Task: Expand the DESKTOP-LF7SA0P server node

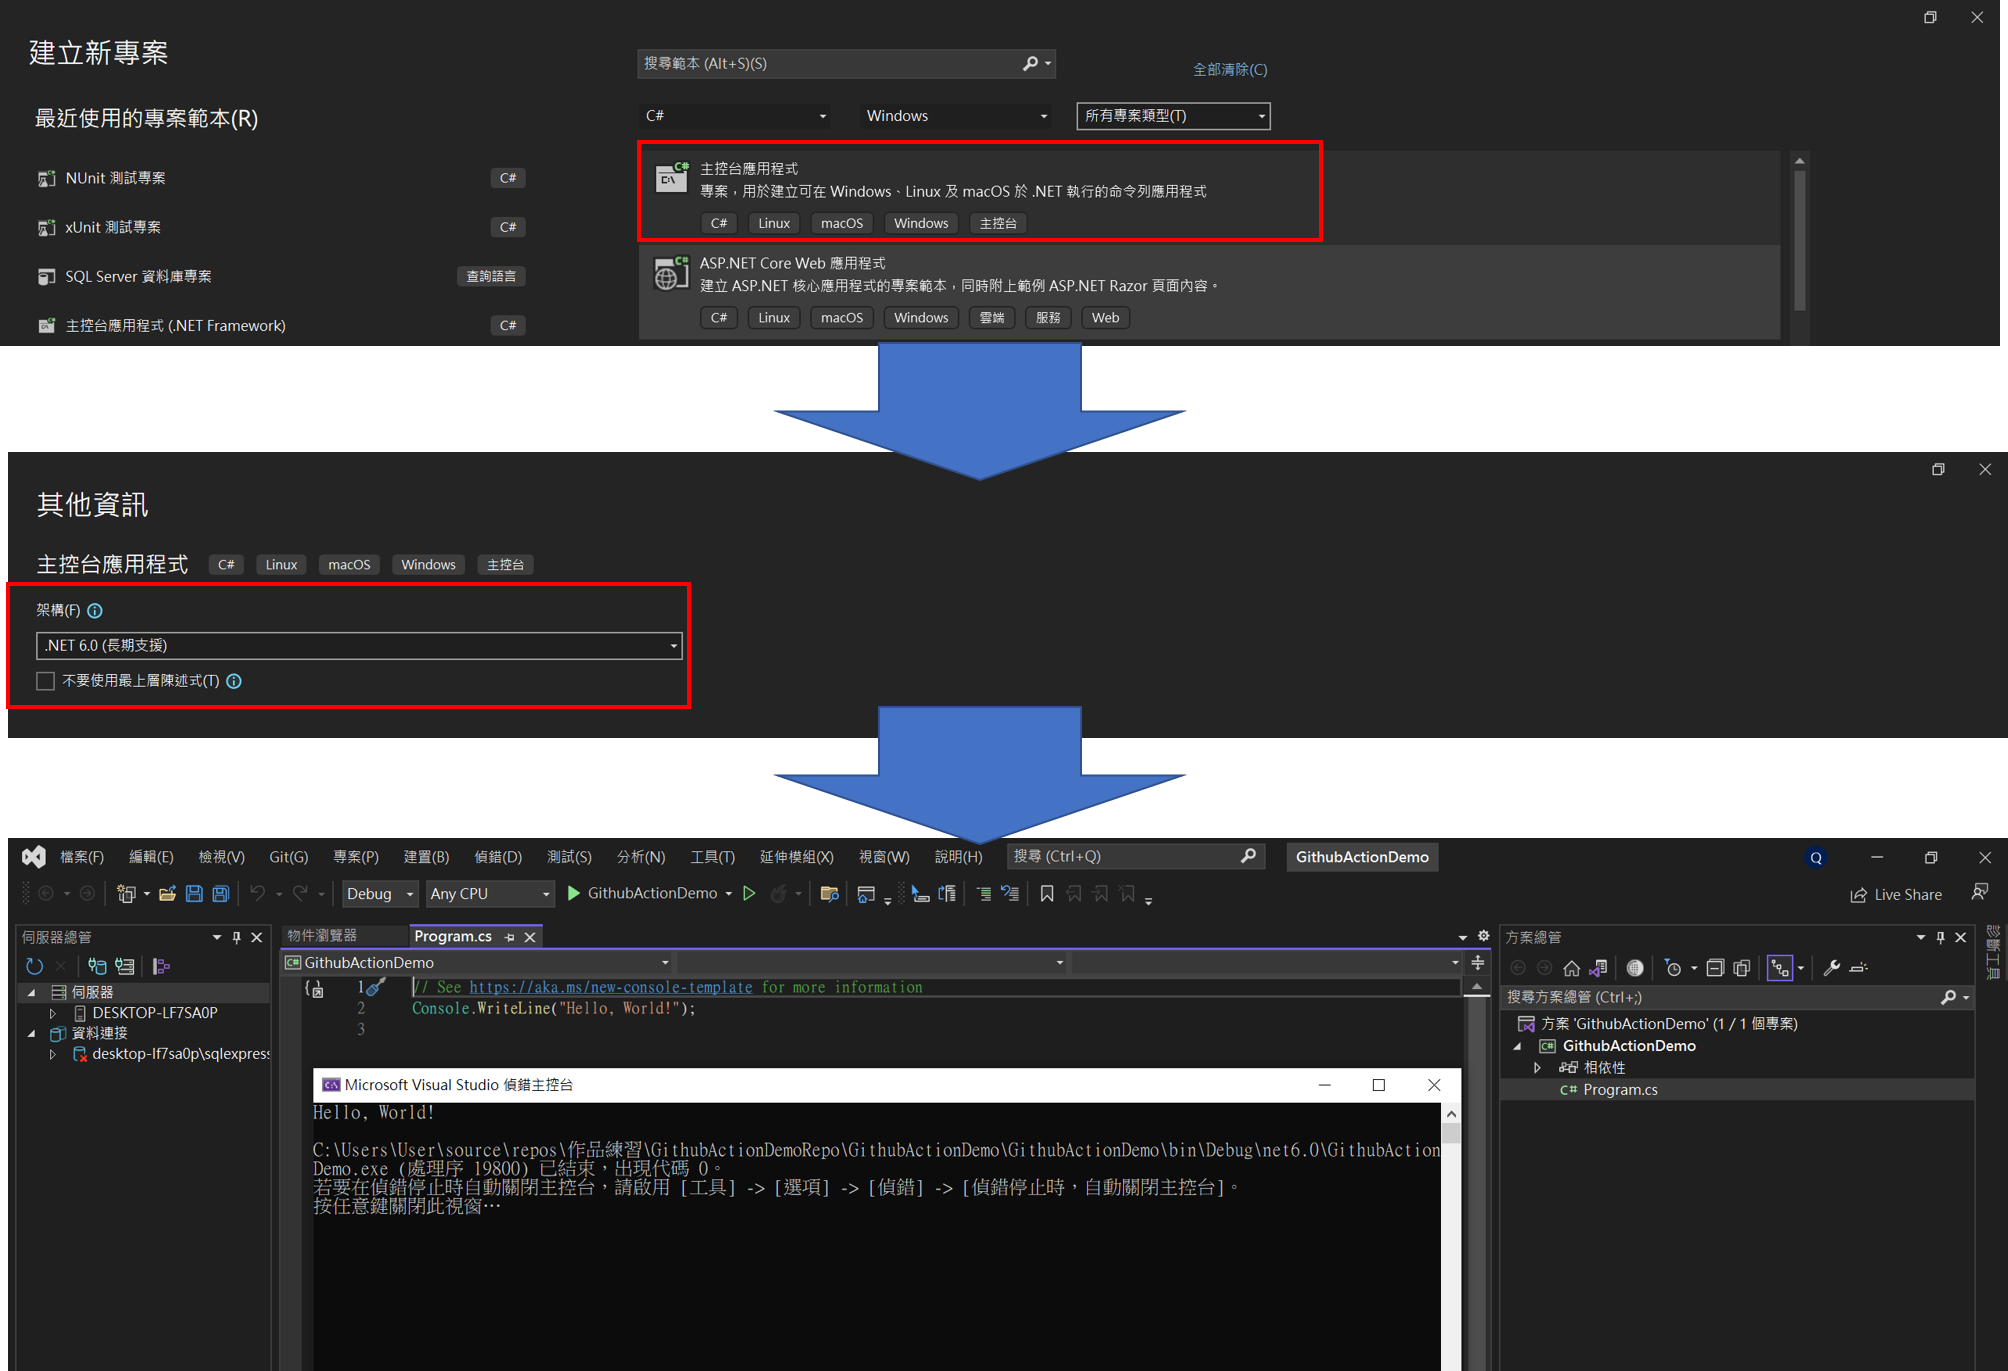Action: [52, 1013]
